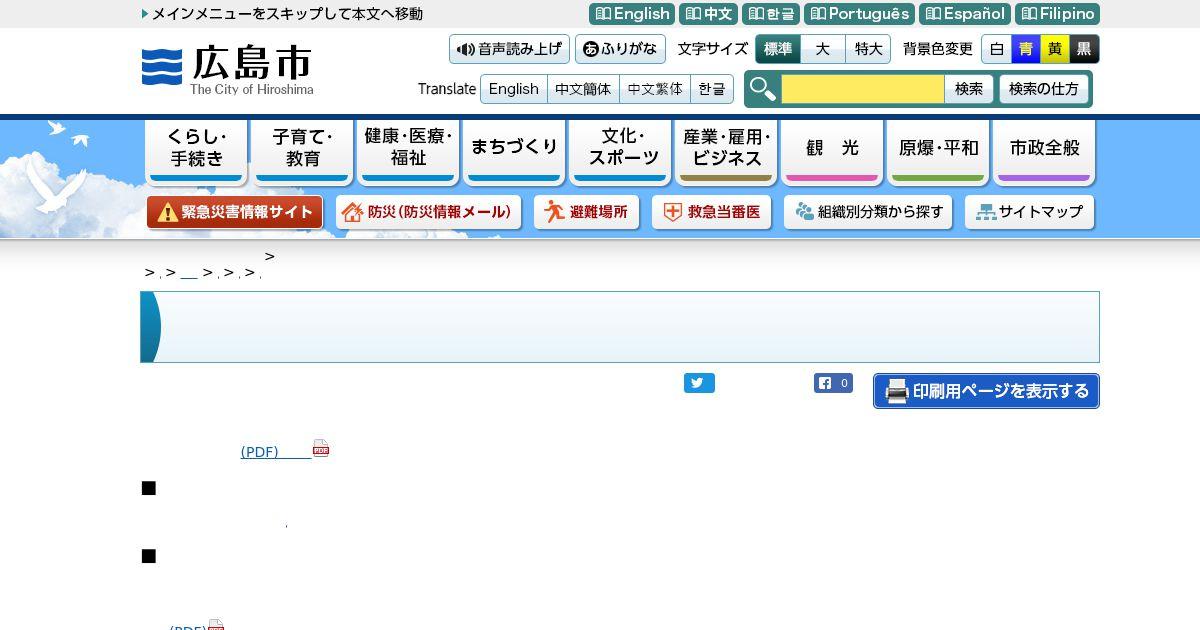Click the PDF file icon beside first link

(321, 448)
